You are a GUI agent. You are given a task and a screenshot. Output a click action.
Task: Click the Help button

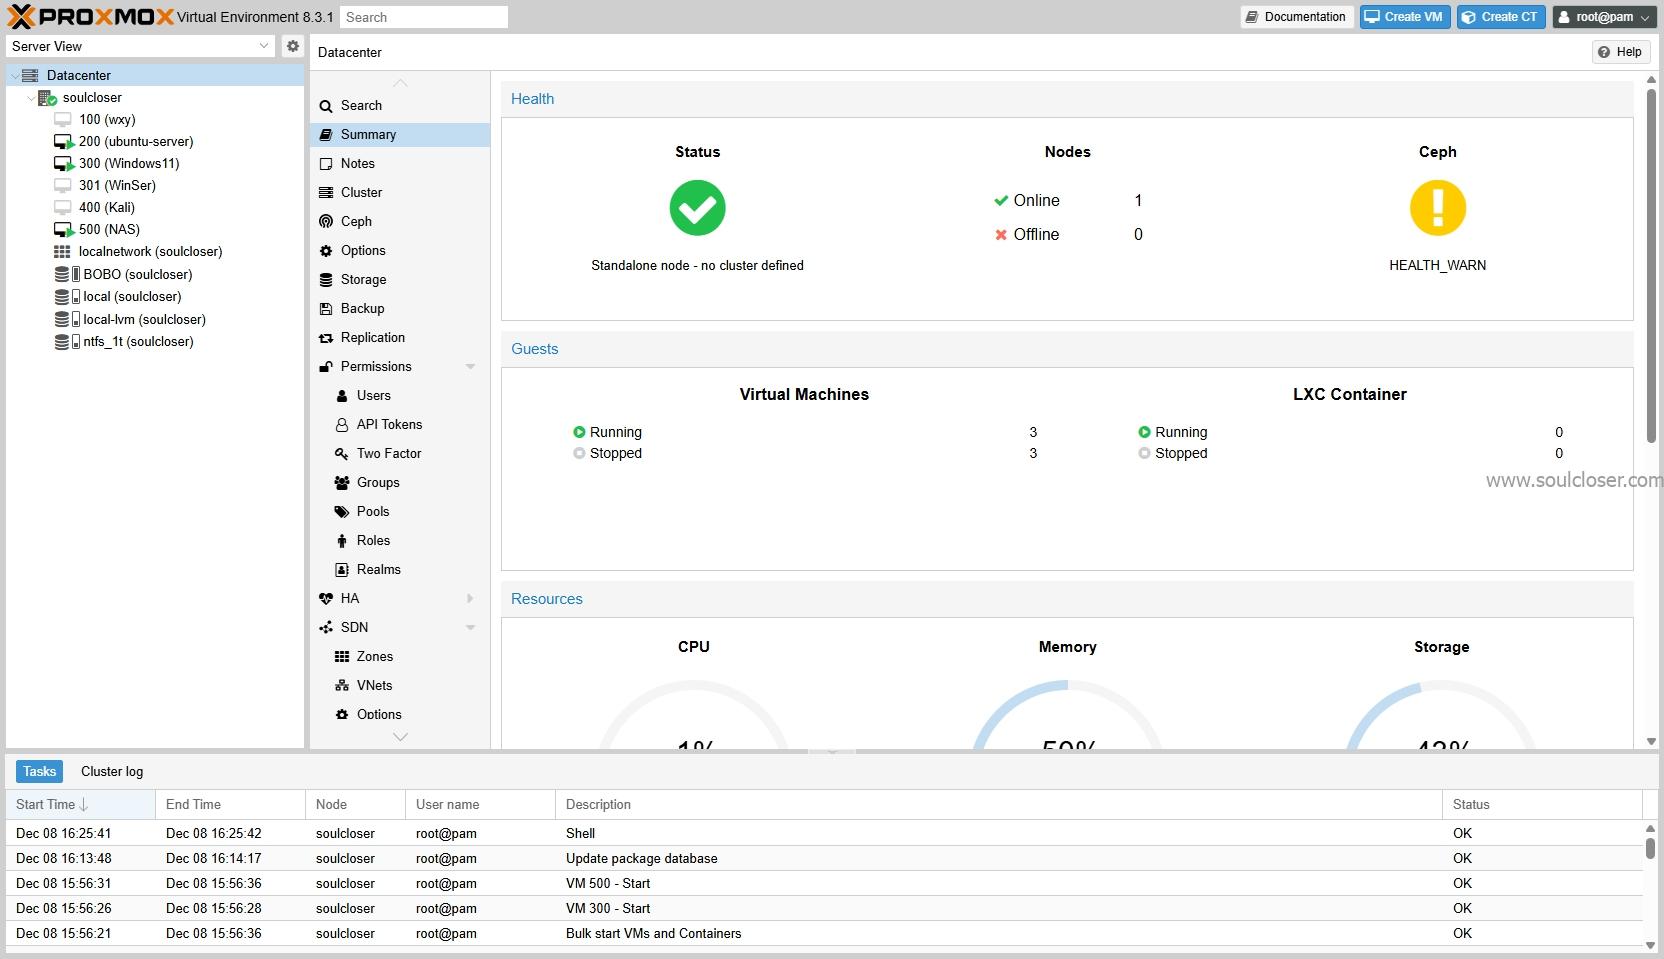point(1620,52)
